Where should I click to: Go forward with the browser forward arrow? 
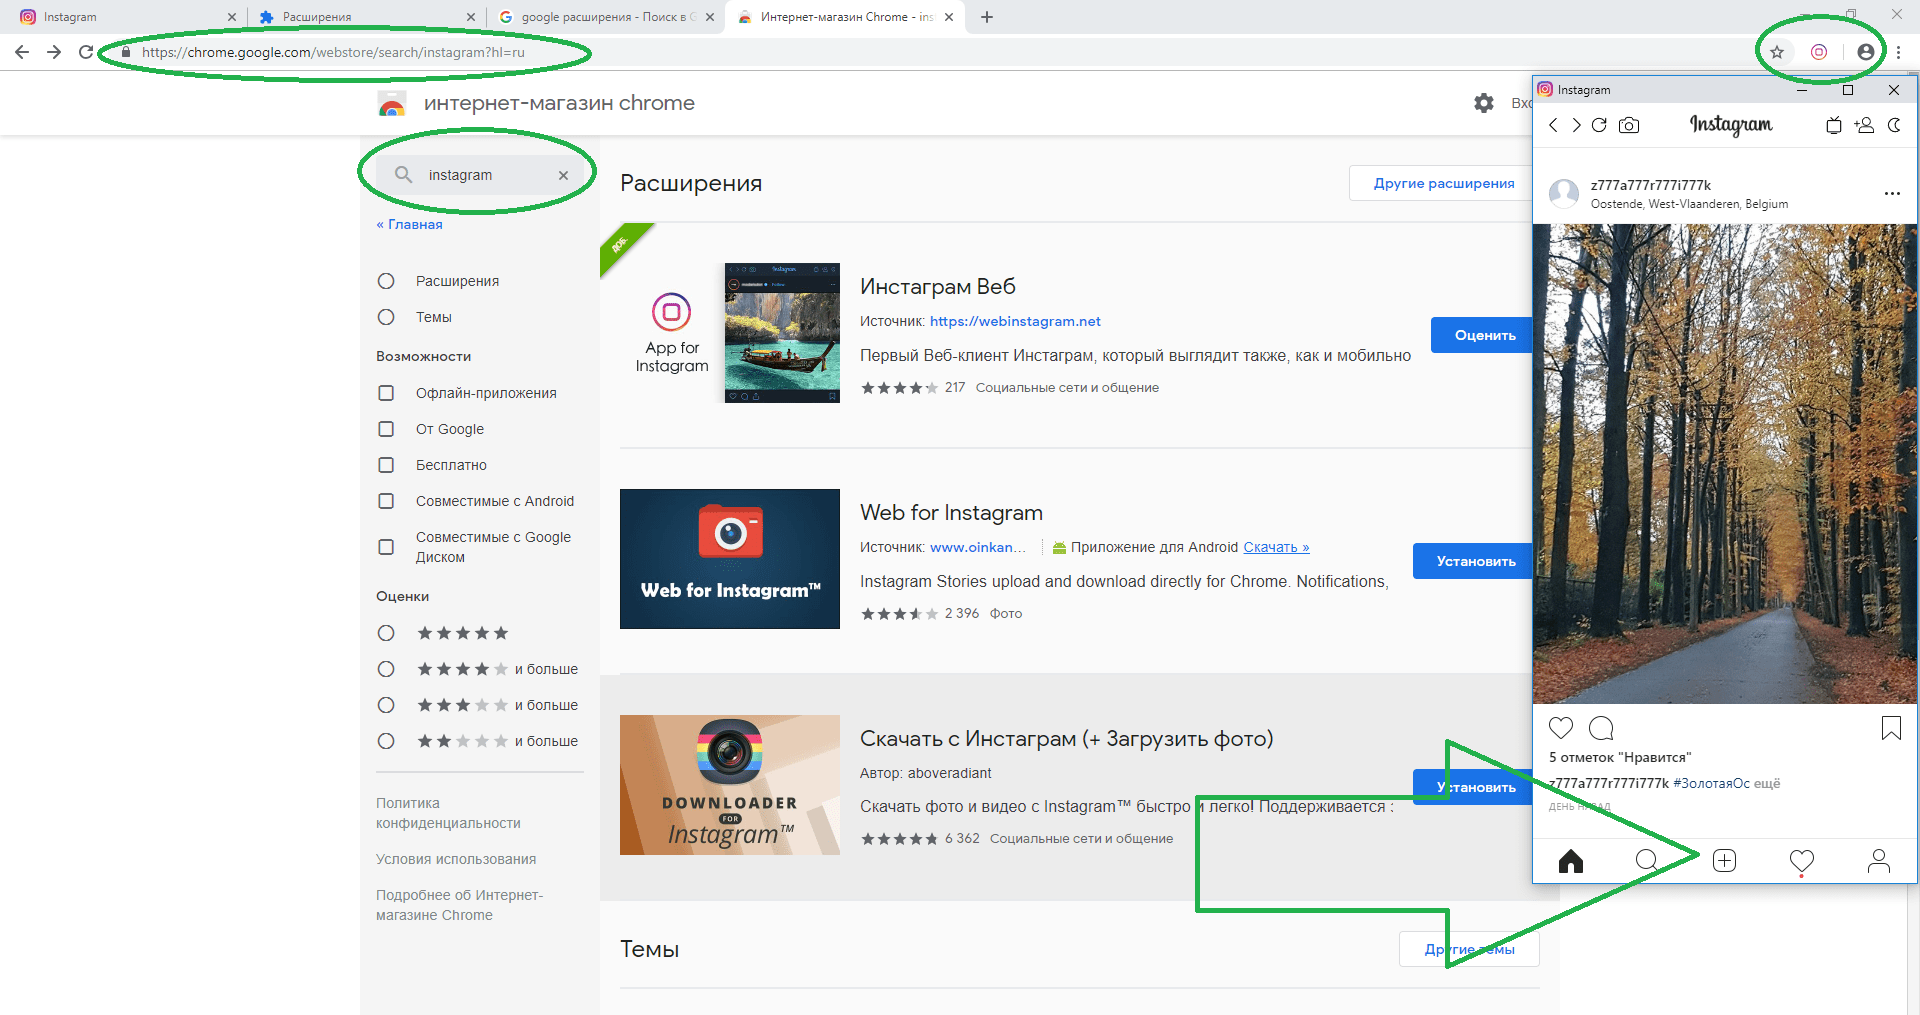tap(54, 52)
